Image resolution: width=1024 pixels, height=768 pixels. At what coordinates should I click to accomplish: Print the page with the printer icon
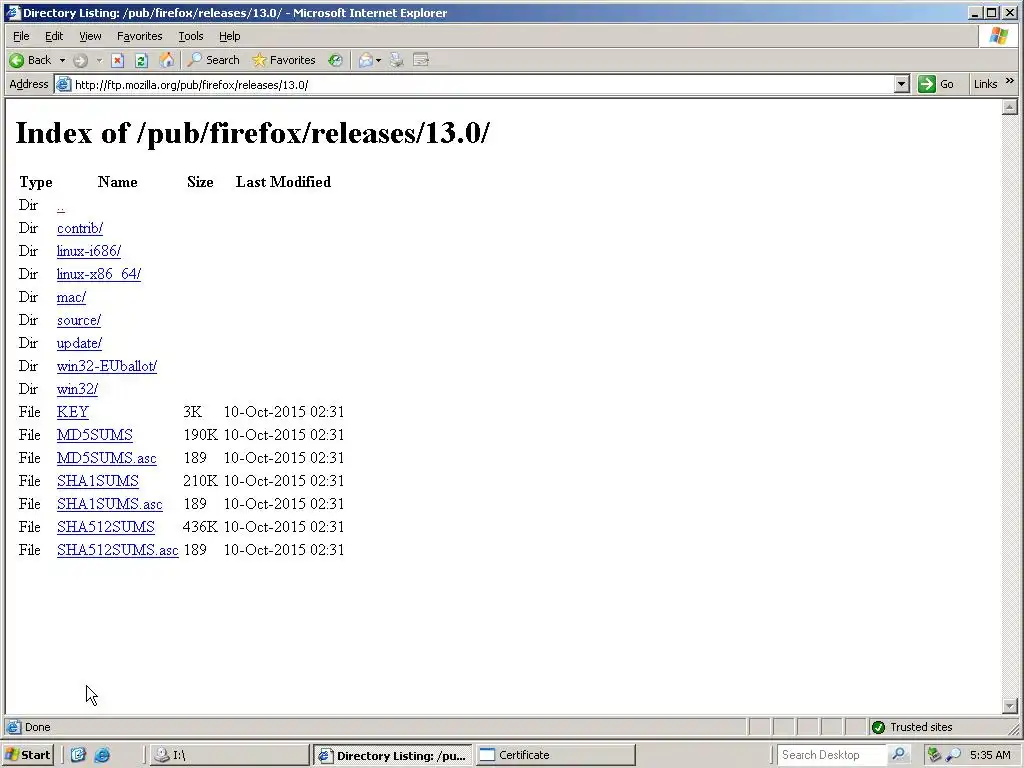396,61
